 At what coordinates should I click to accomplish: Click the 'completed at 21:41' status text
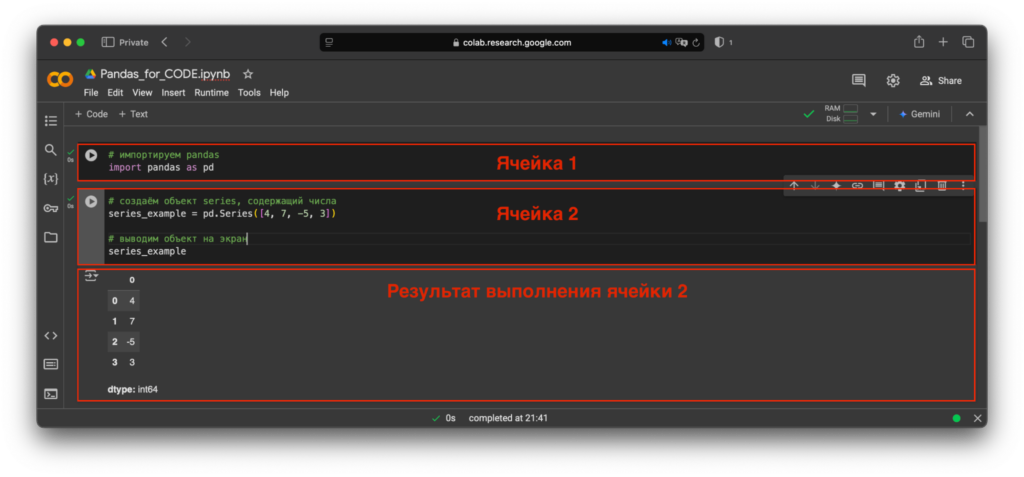[508, 418]
